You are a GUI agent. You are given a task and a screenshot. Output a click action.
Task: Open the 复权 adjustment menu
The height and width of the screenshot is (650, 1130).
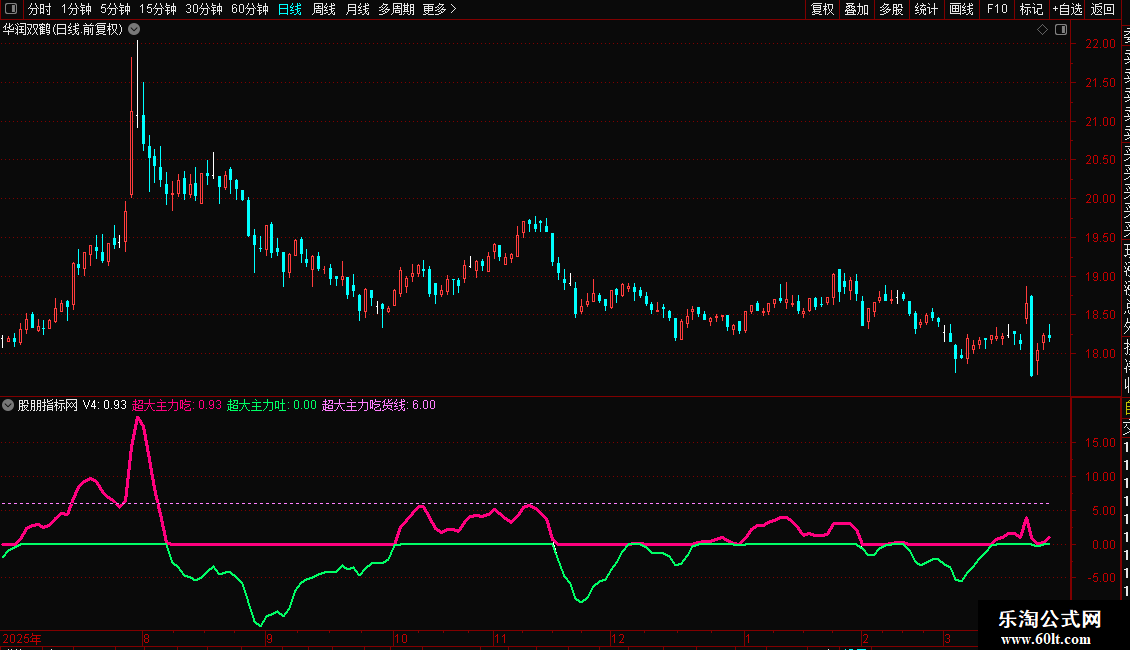822,9
